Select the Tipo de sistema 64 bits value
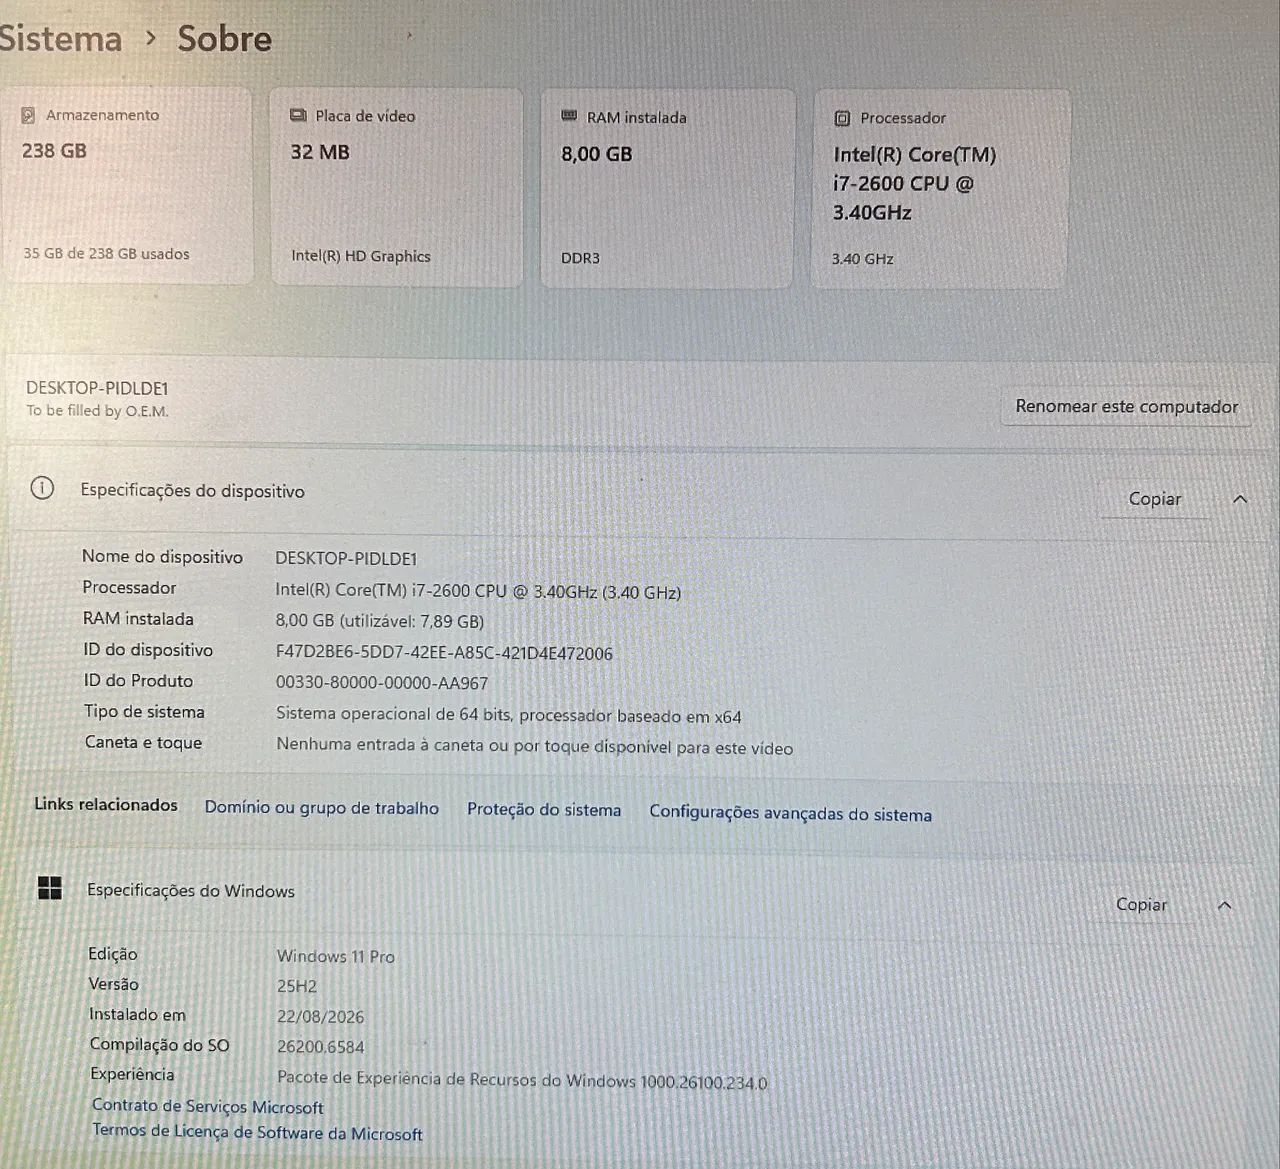The width and height of the screenshot is (1280, 1169). point(509,716)
